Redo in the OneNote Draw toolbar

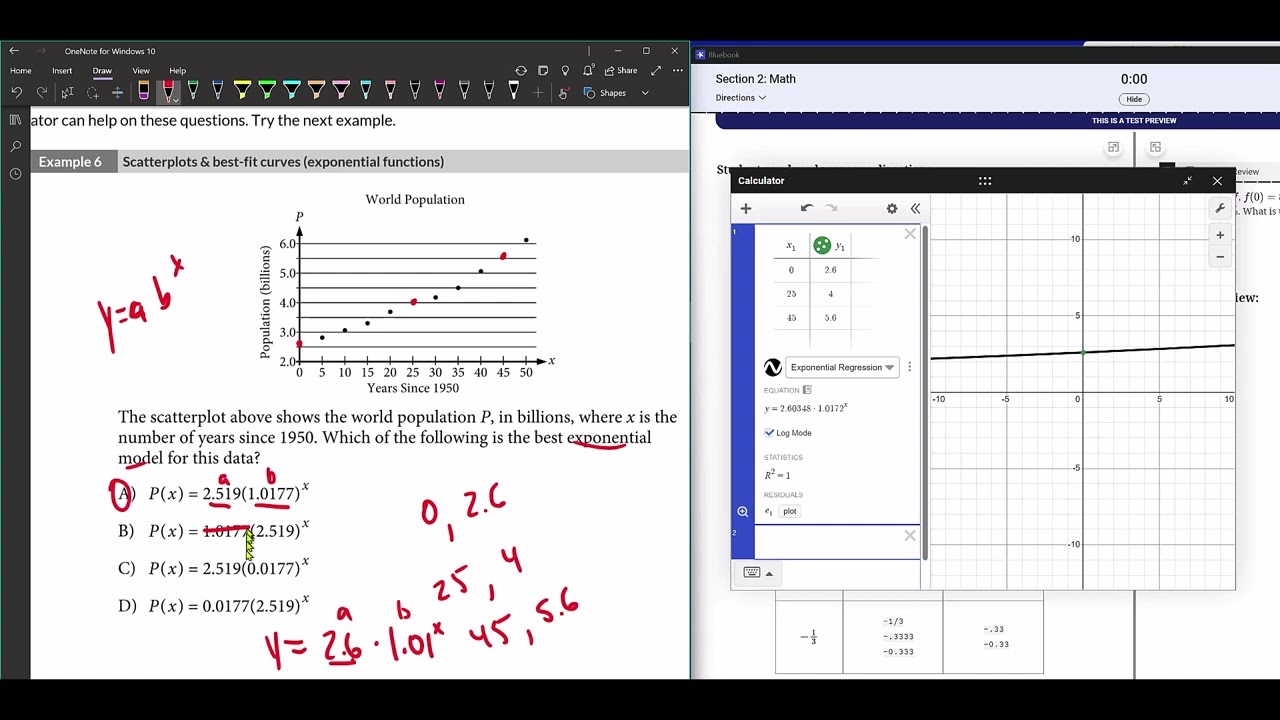pos(42,93)
